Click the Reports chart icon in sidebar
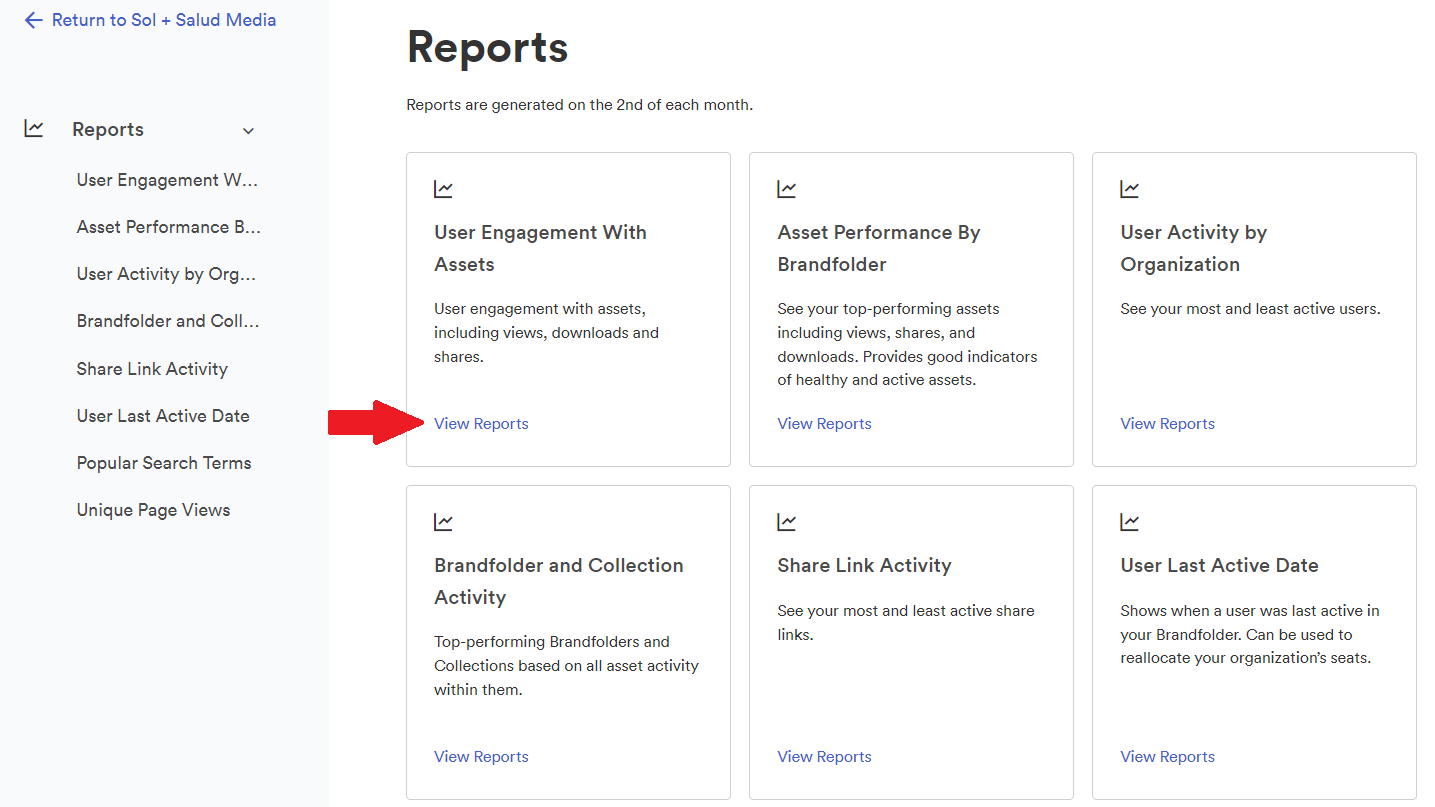 (34, 129)
